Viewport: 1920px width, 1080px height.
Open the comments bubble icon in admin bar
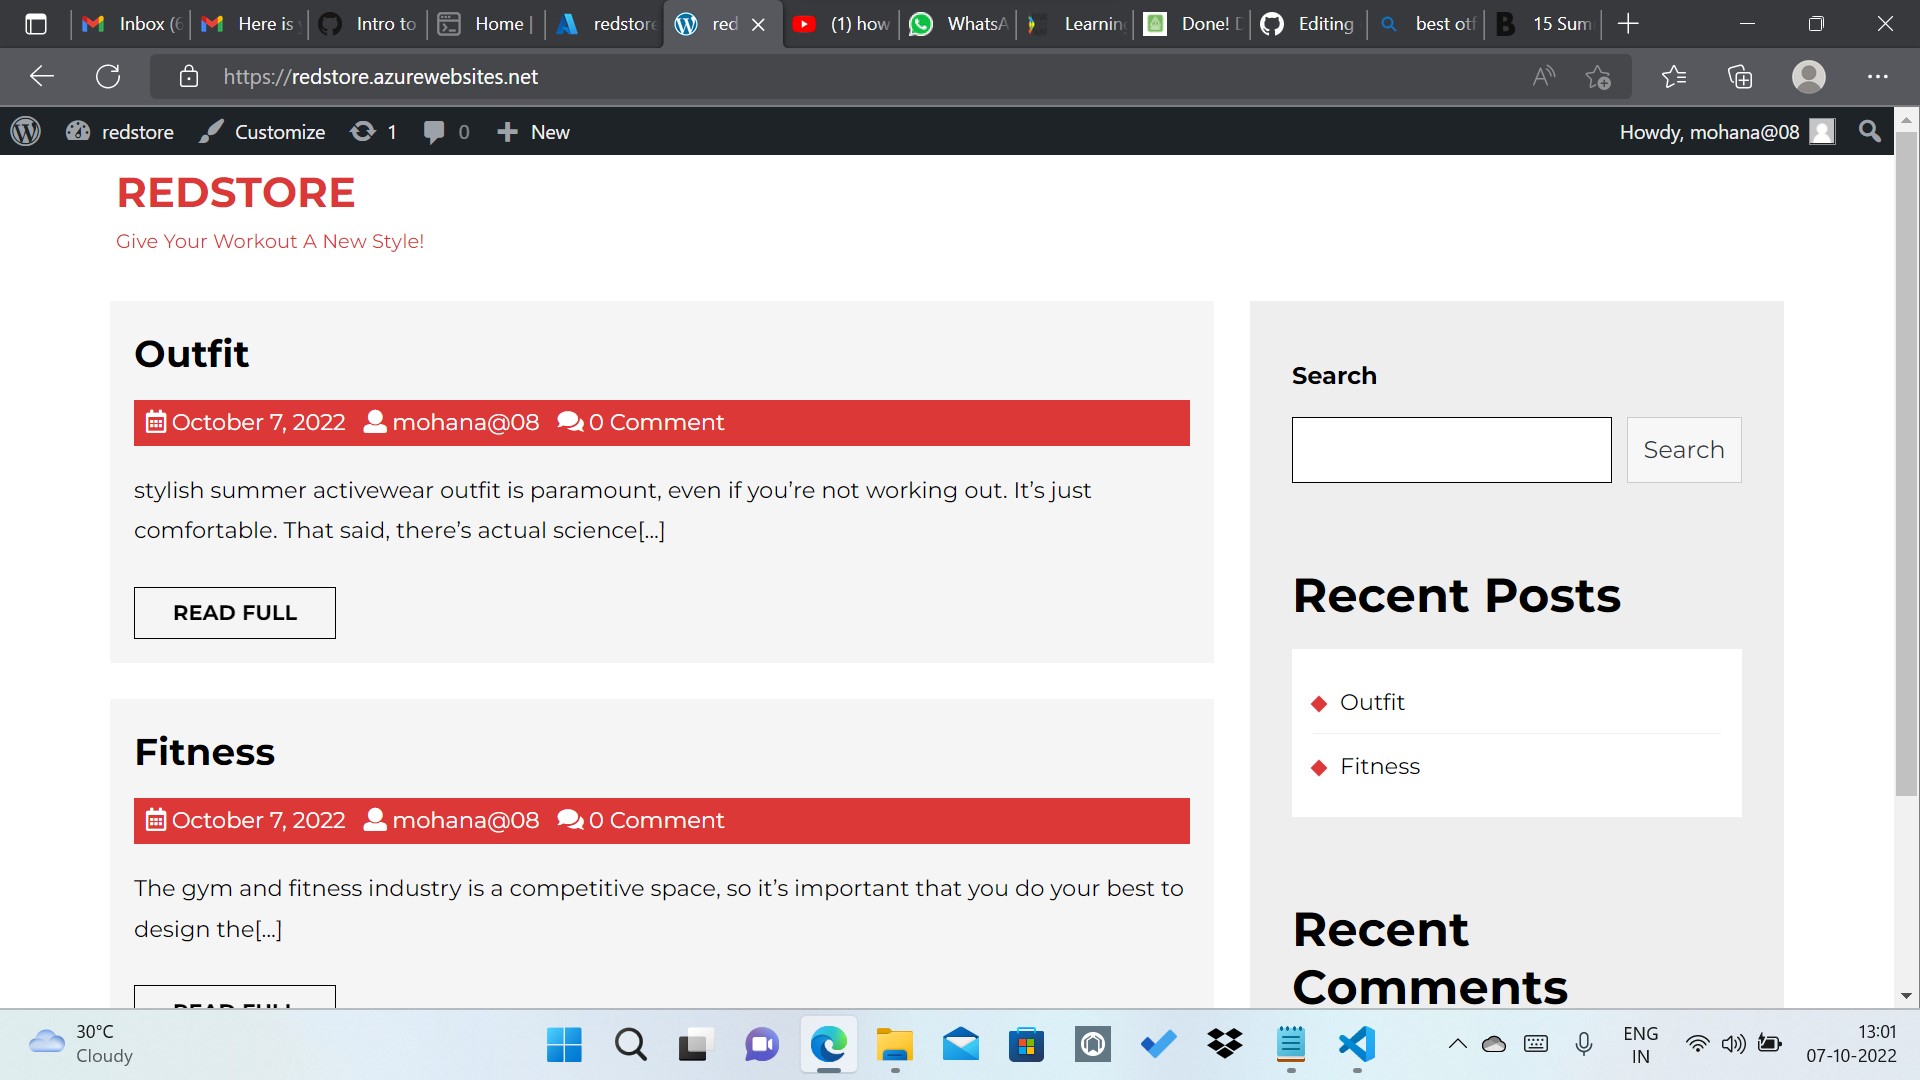pos(436,131)
